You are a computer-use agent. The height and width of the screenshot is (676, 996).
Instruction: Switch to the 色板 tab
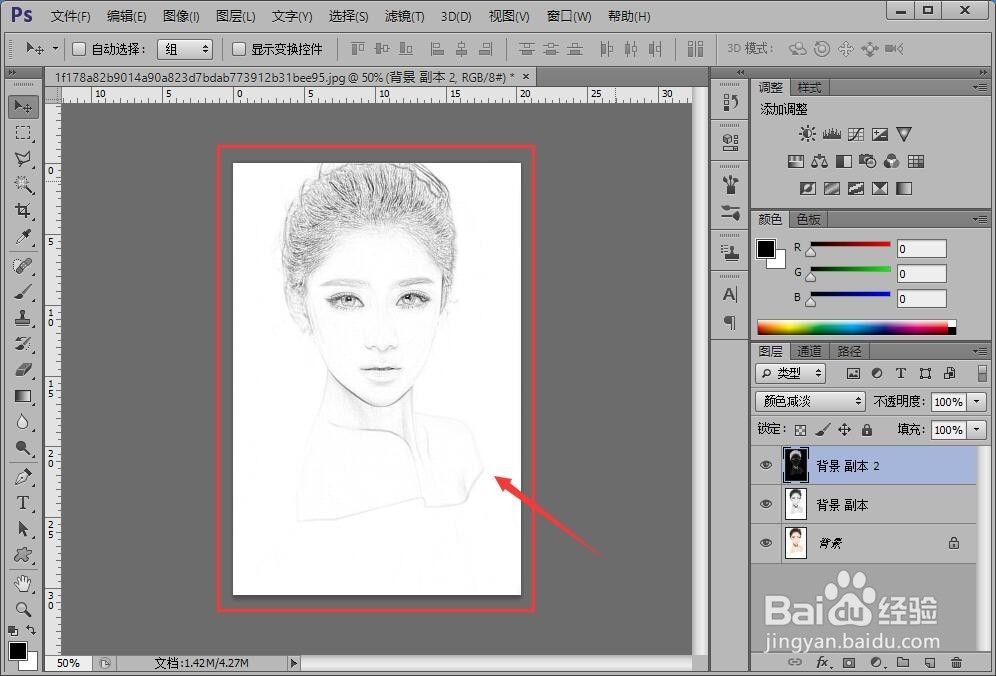click(809, 219)
